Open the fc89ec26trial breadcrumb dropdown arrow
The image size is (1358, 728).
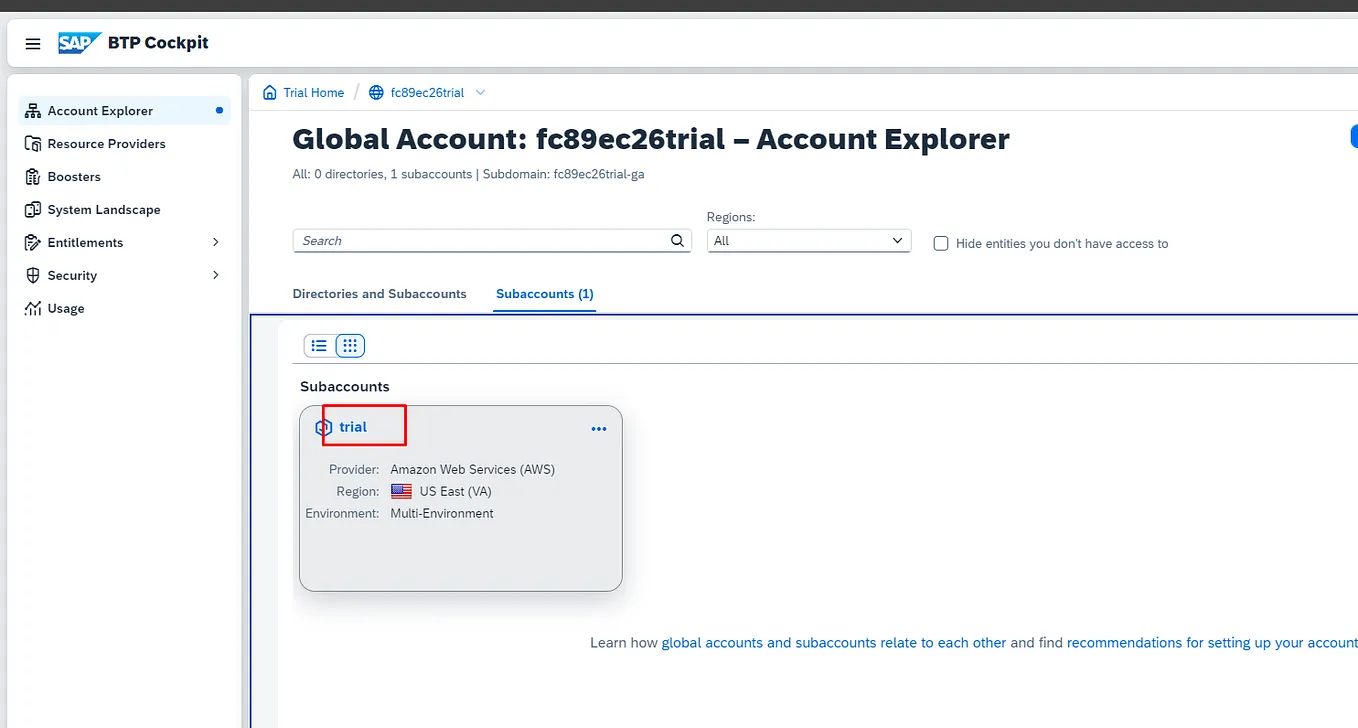click(480, 93)
